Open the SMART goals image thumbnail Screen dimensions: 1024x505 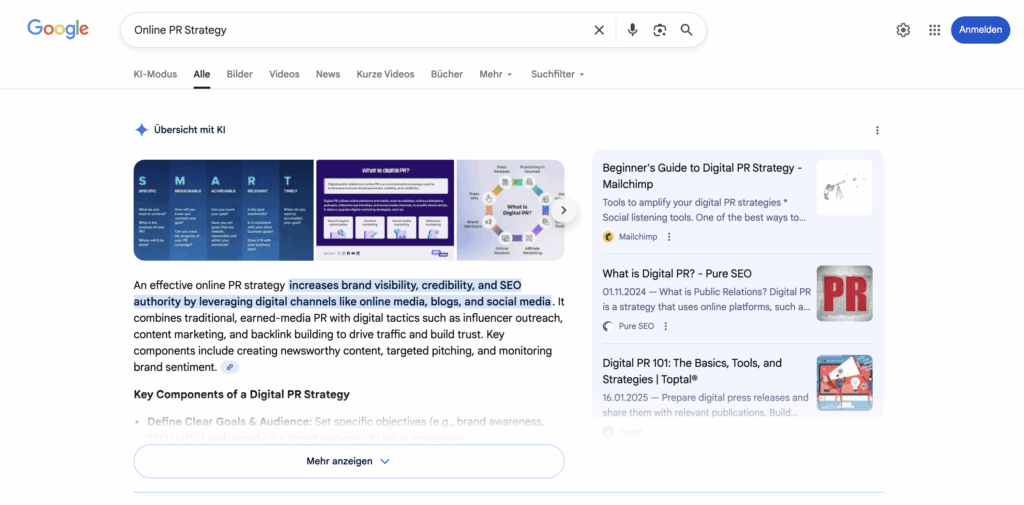pos(223,210)
